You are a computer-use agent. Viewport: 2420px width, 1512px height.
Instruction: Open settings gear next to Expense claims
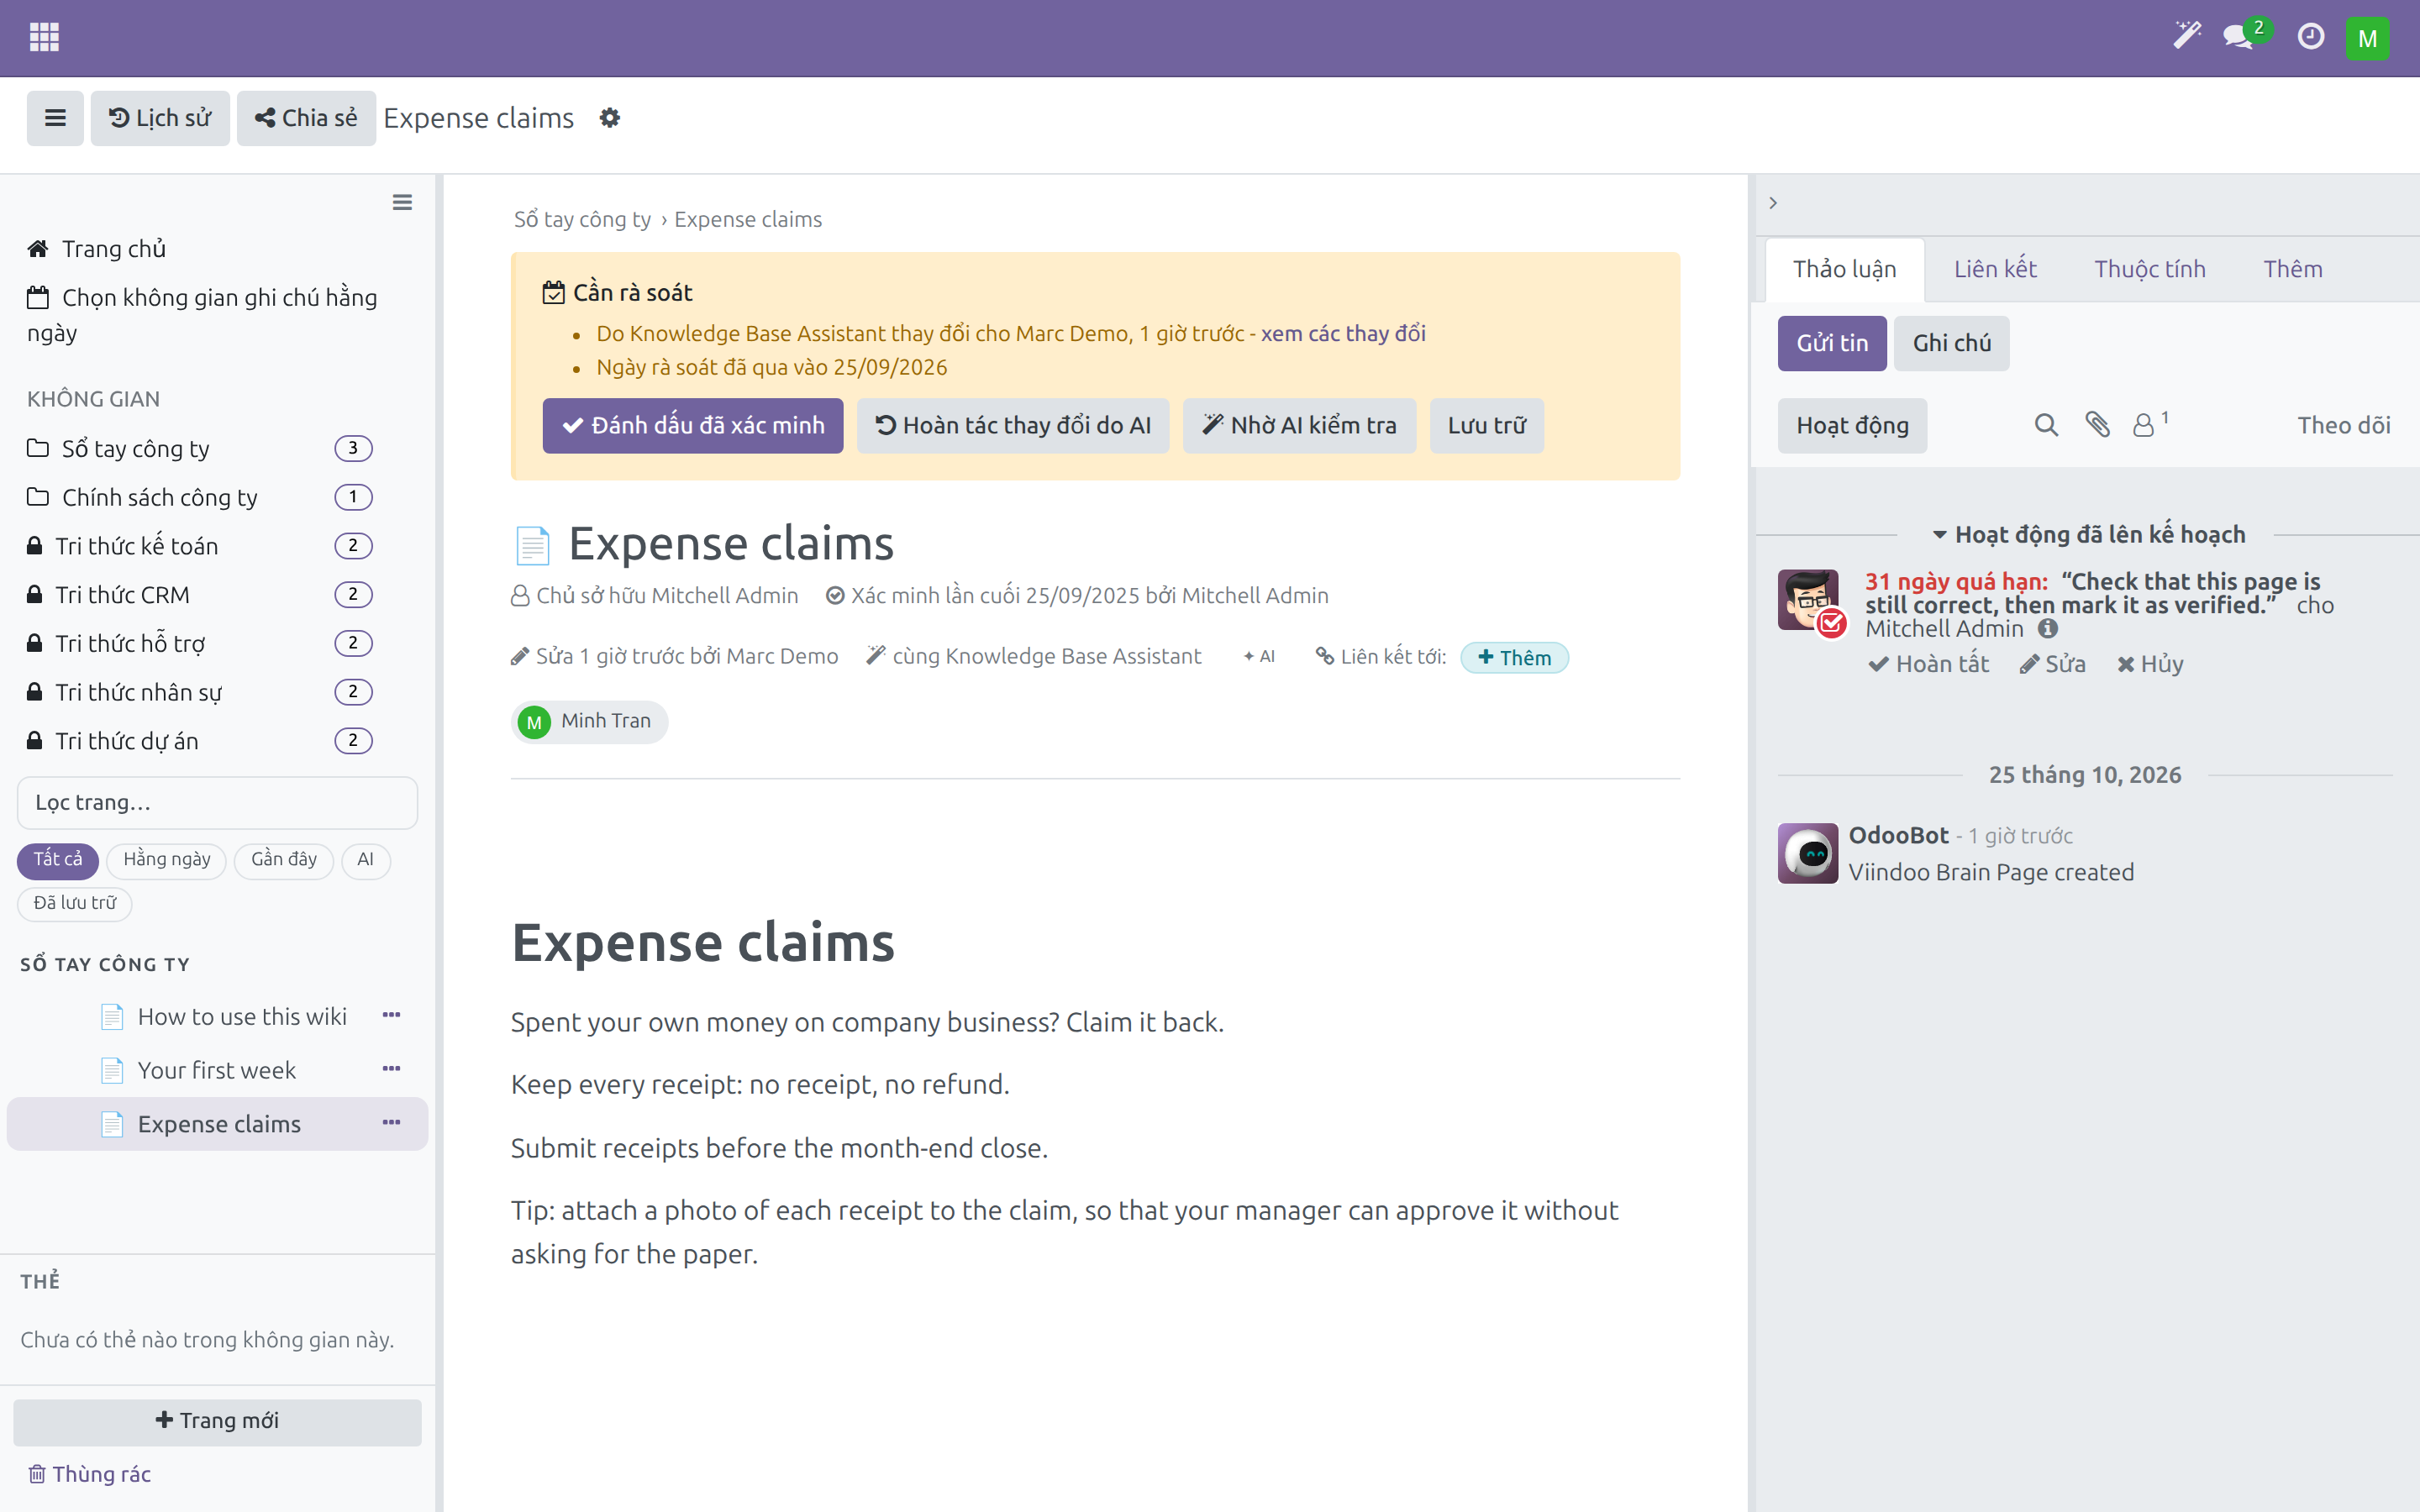609,118
